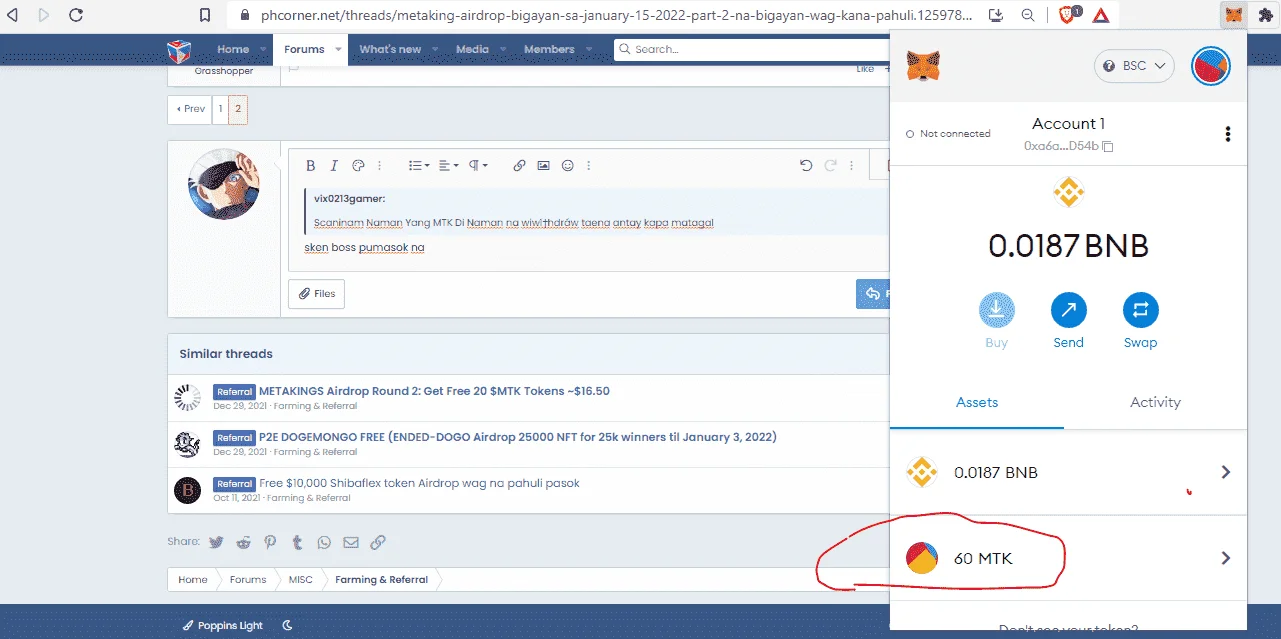Share the thread on Tumblr
Viewport: 1281px width, 639px height.
[297, 542]
